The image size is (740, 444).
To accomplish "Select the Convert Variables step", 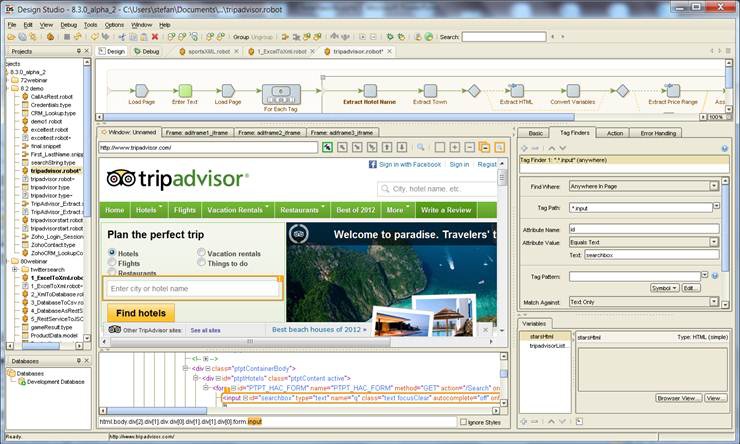I will [573, 91].
